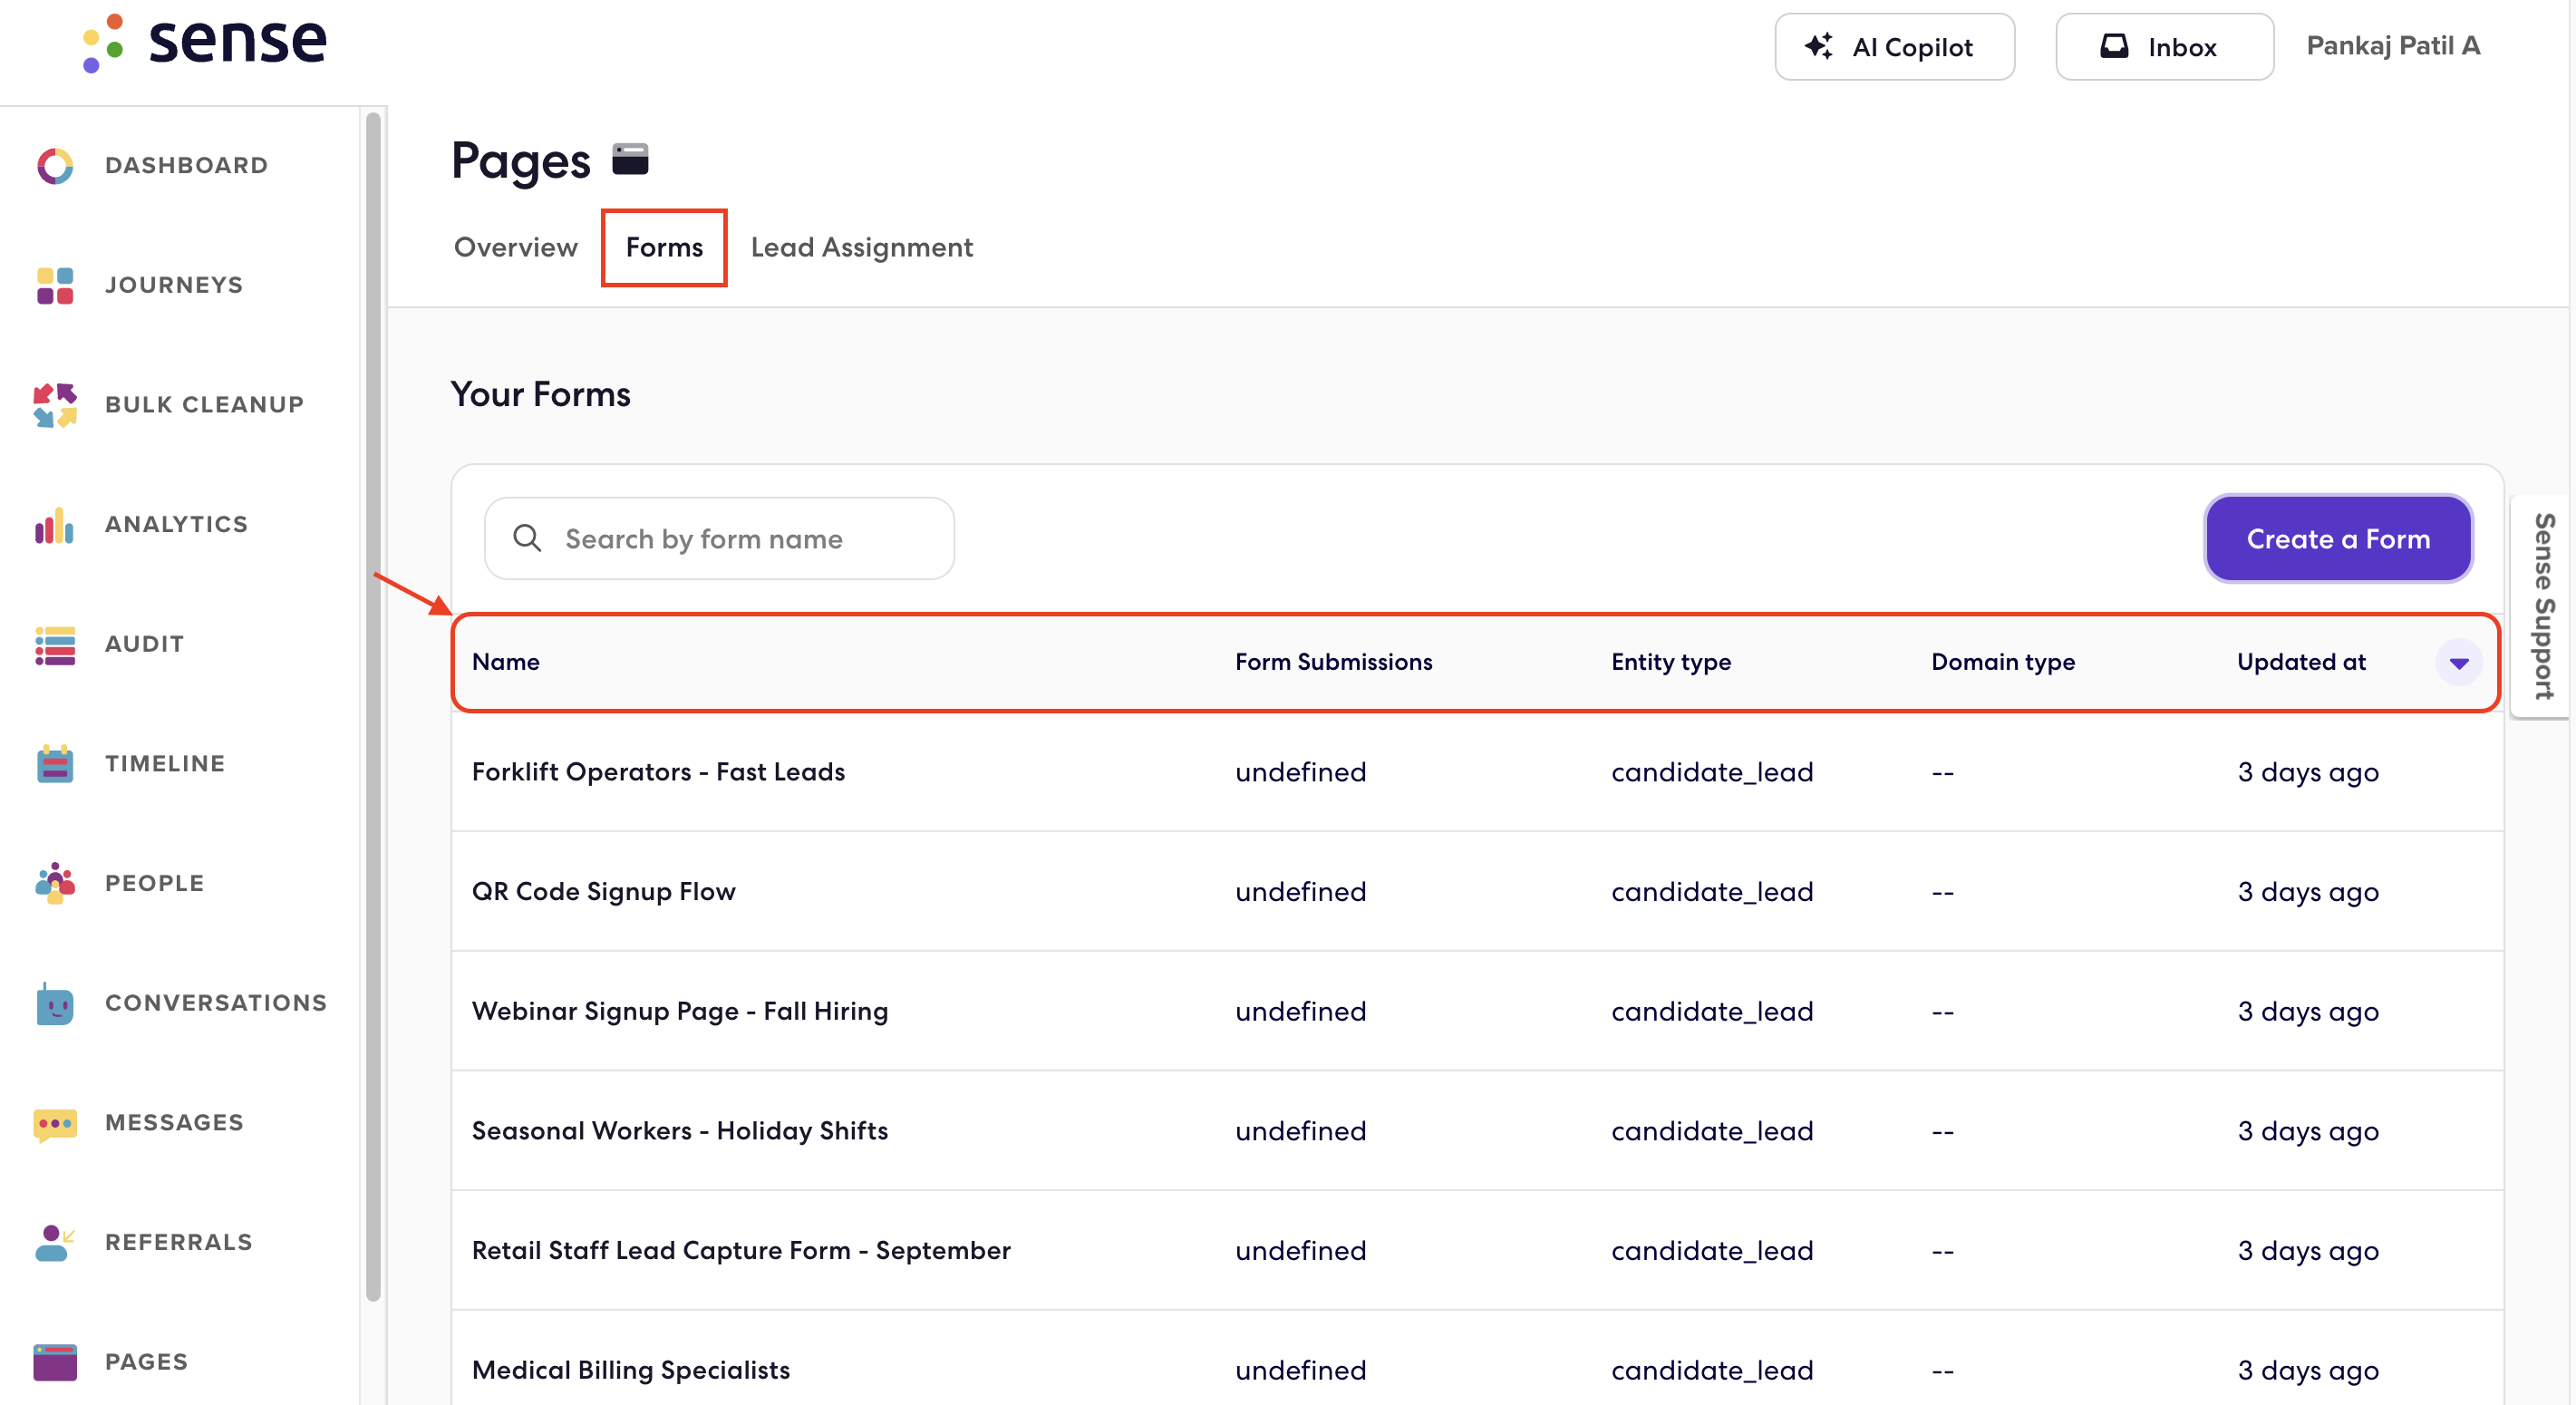Open Pankaj Patil A user menu
The width and height of the screenshot is (2576, 1405).
tap(2393, 46)
